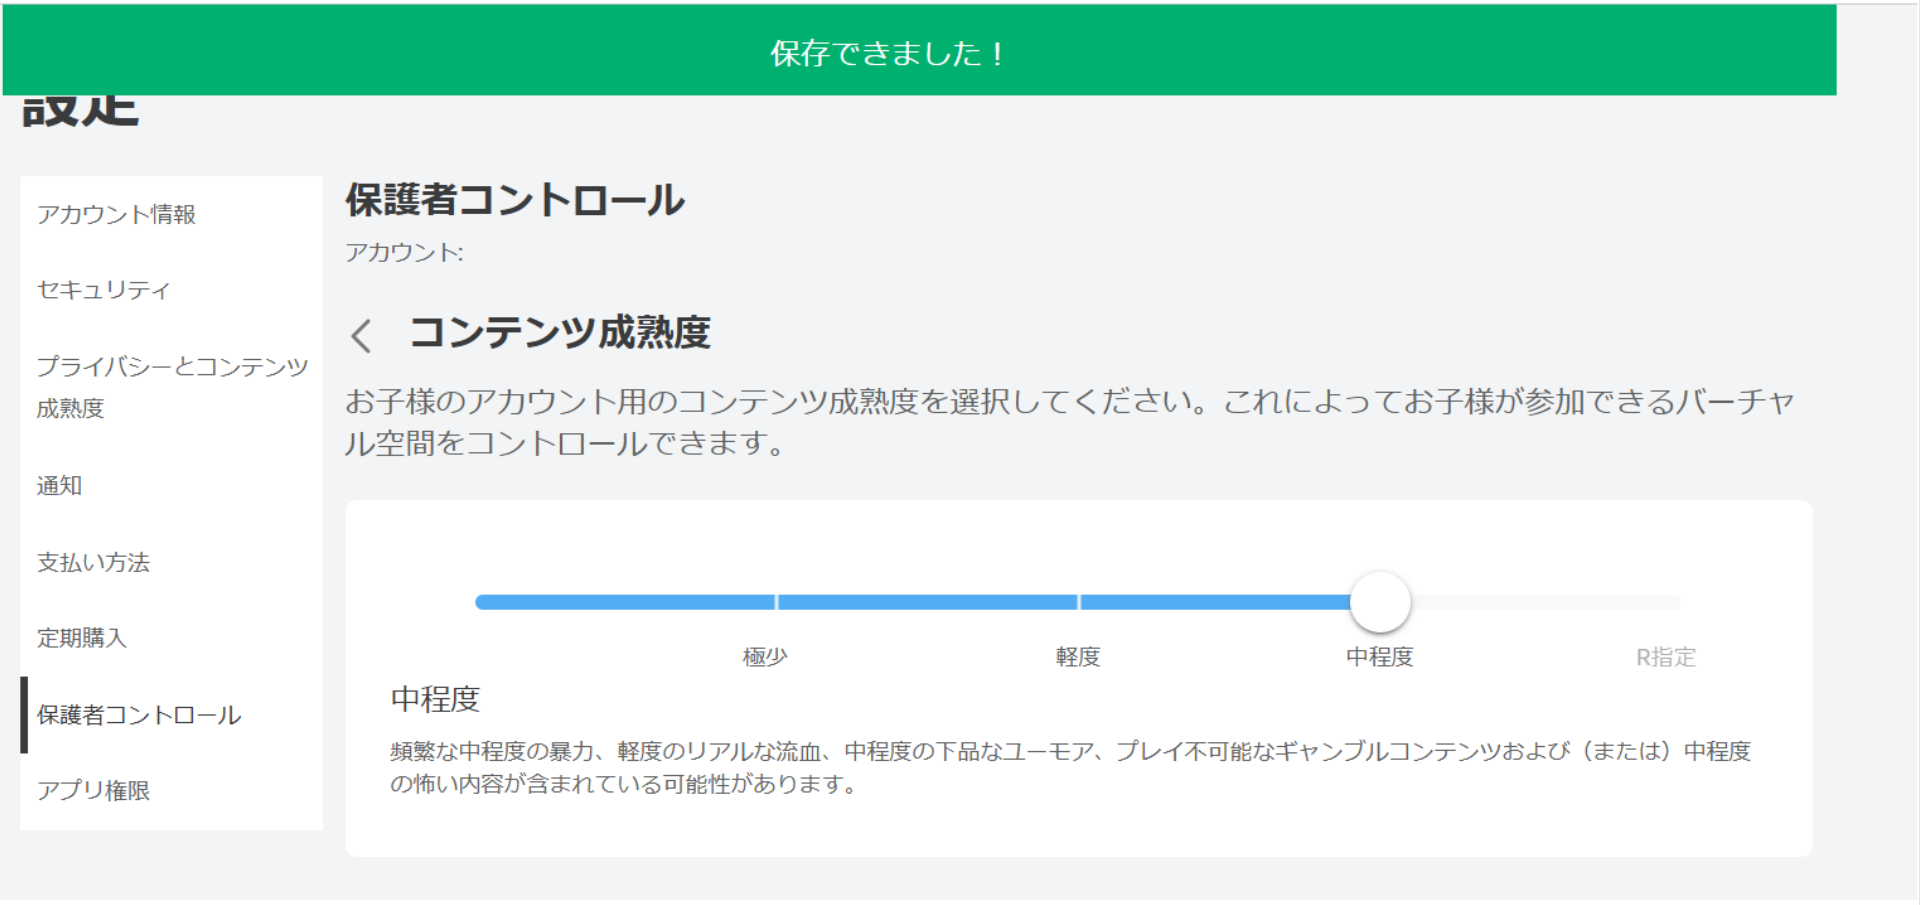
Task: Select プライバシーとコンテンツ成熟度 in sidebar
Action: 171,386
